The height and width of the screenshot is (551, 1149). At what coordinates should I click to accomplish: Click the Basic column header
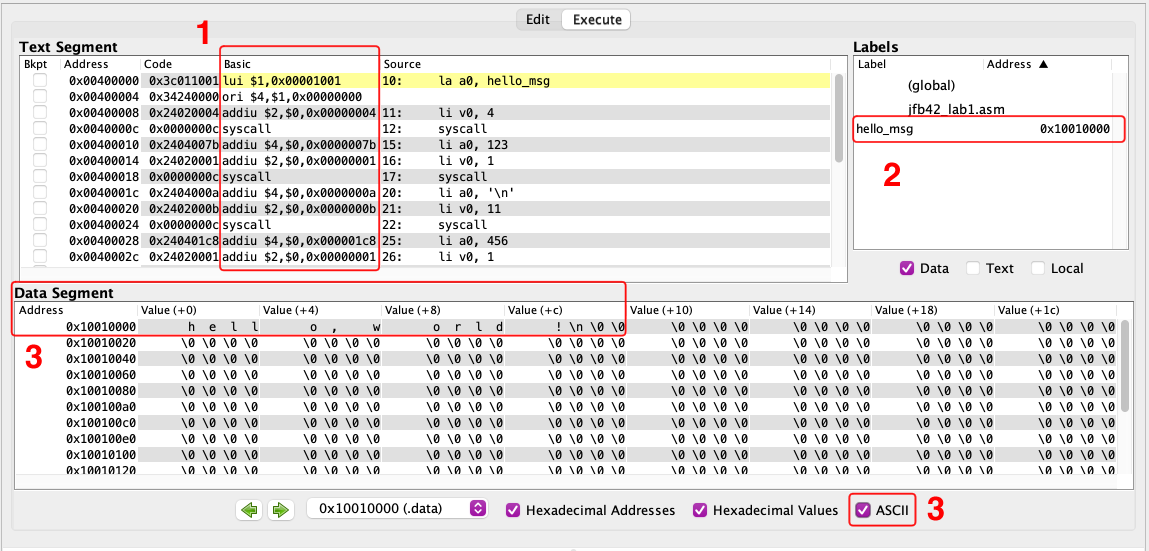coord(299,64)
